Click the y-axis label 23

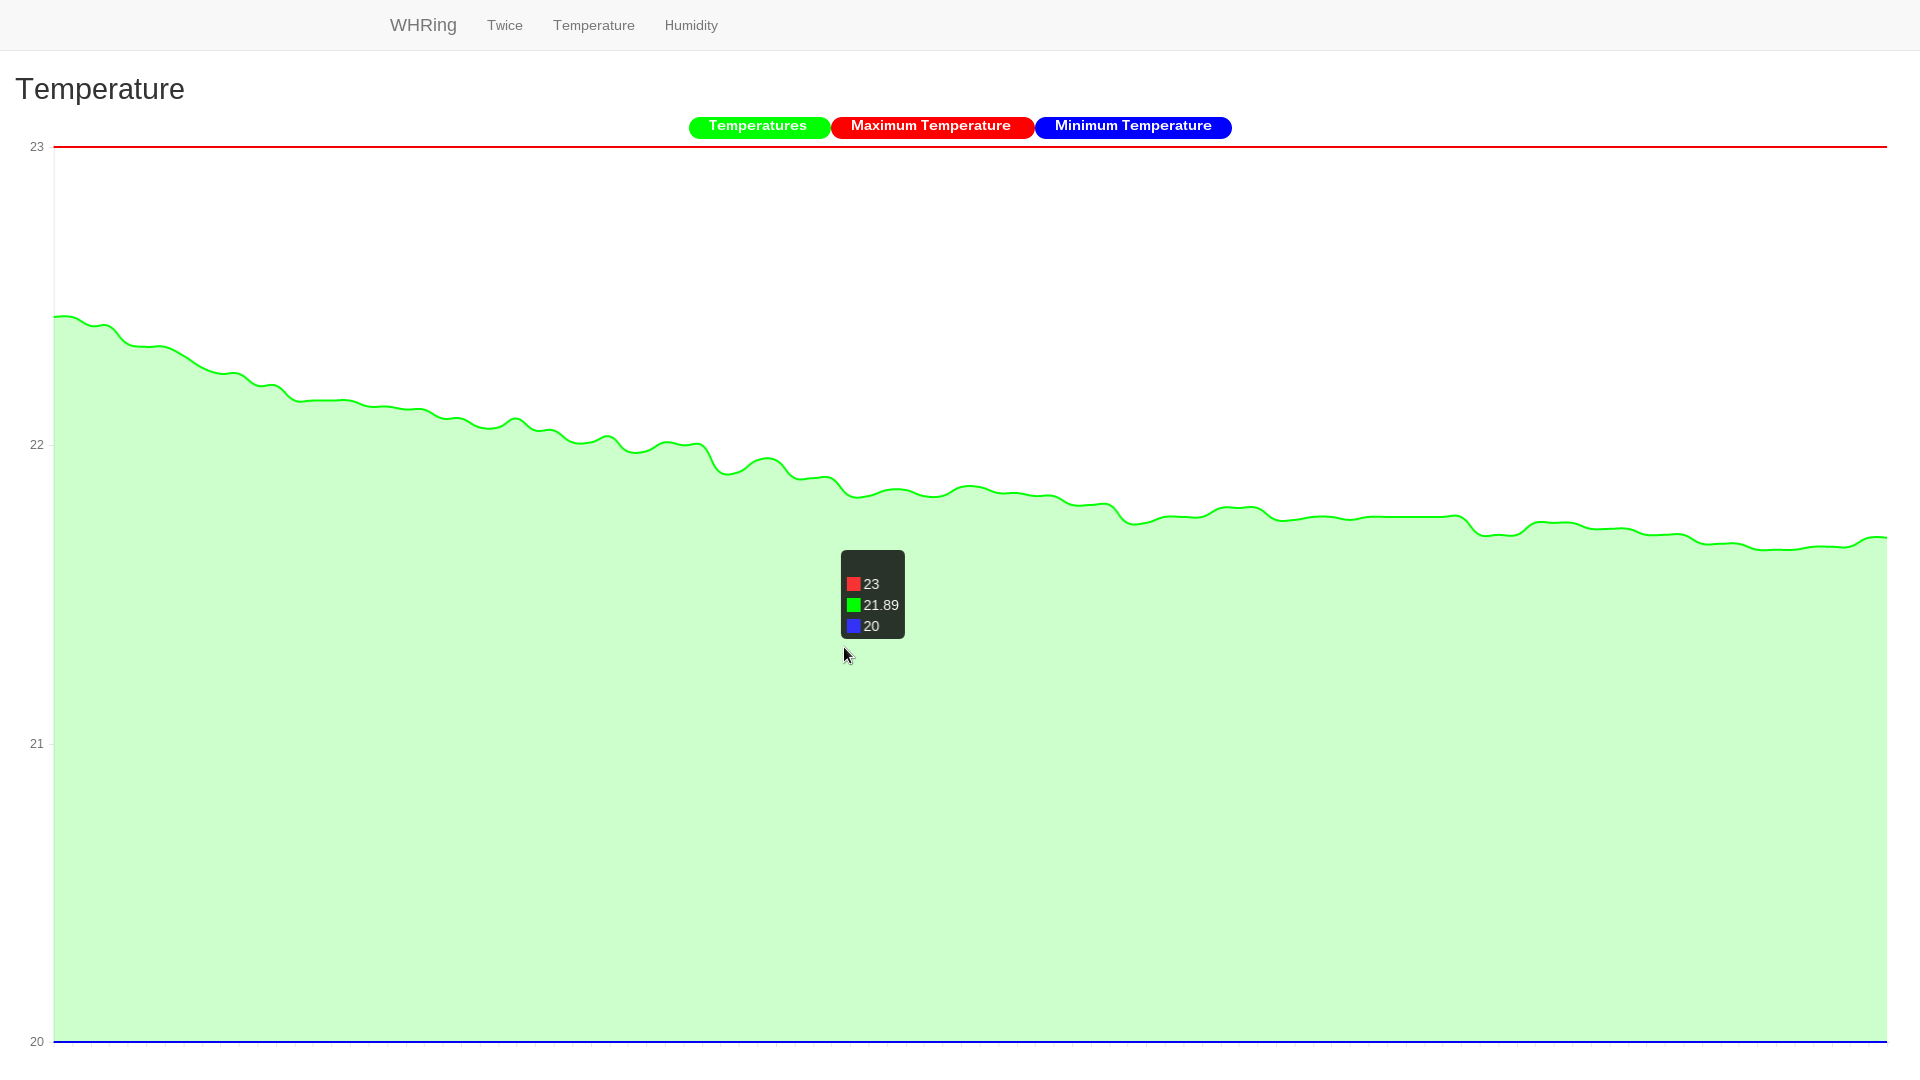37,147
